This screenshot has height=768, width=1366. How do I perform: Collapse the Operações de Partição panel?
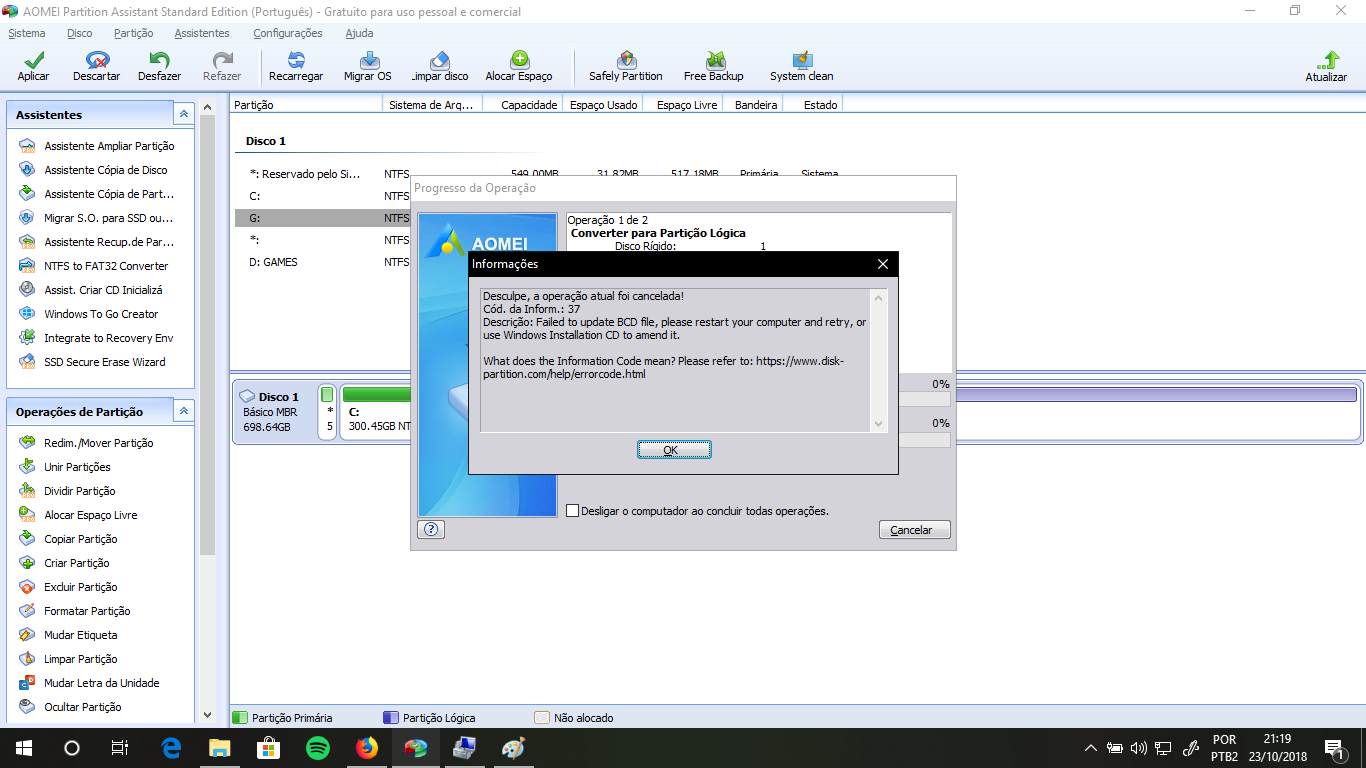pos(183,411)
